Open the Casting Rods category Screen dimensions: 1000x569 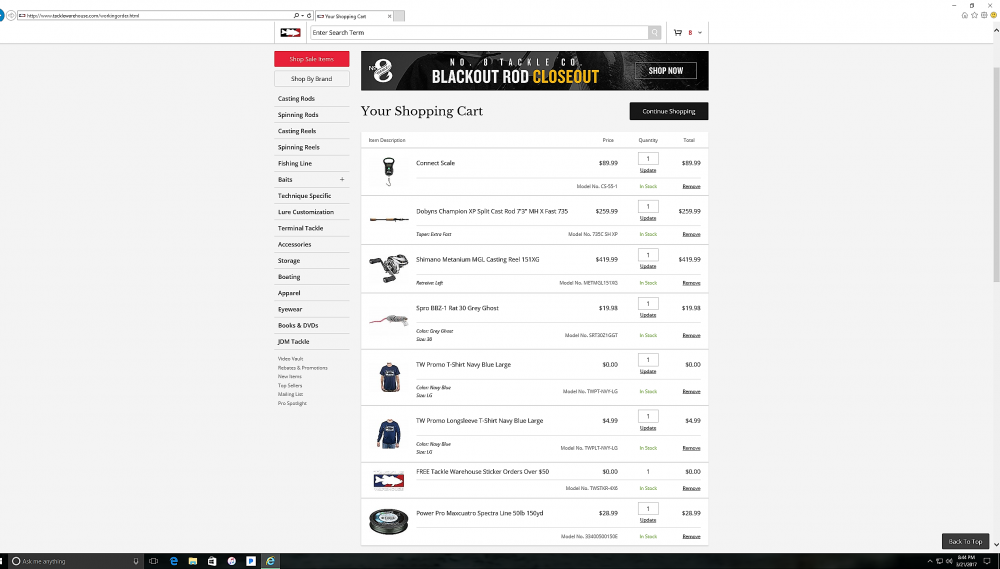(x=296, y=98)
